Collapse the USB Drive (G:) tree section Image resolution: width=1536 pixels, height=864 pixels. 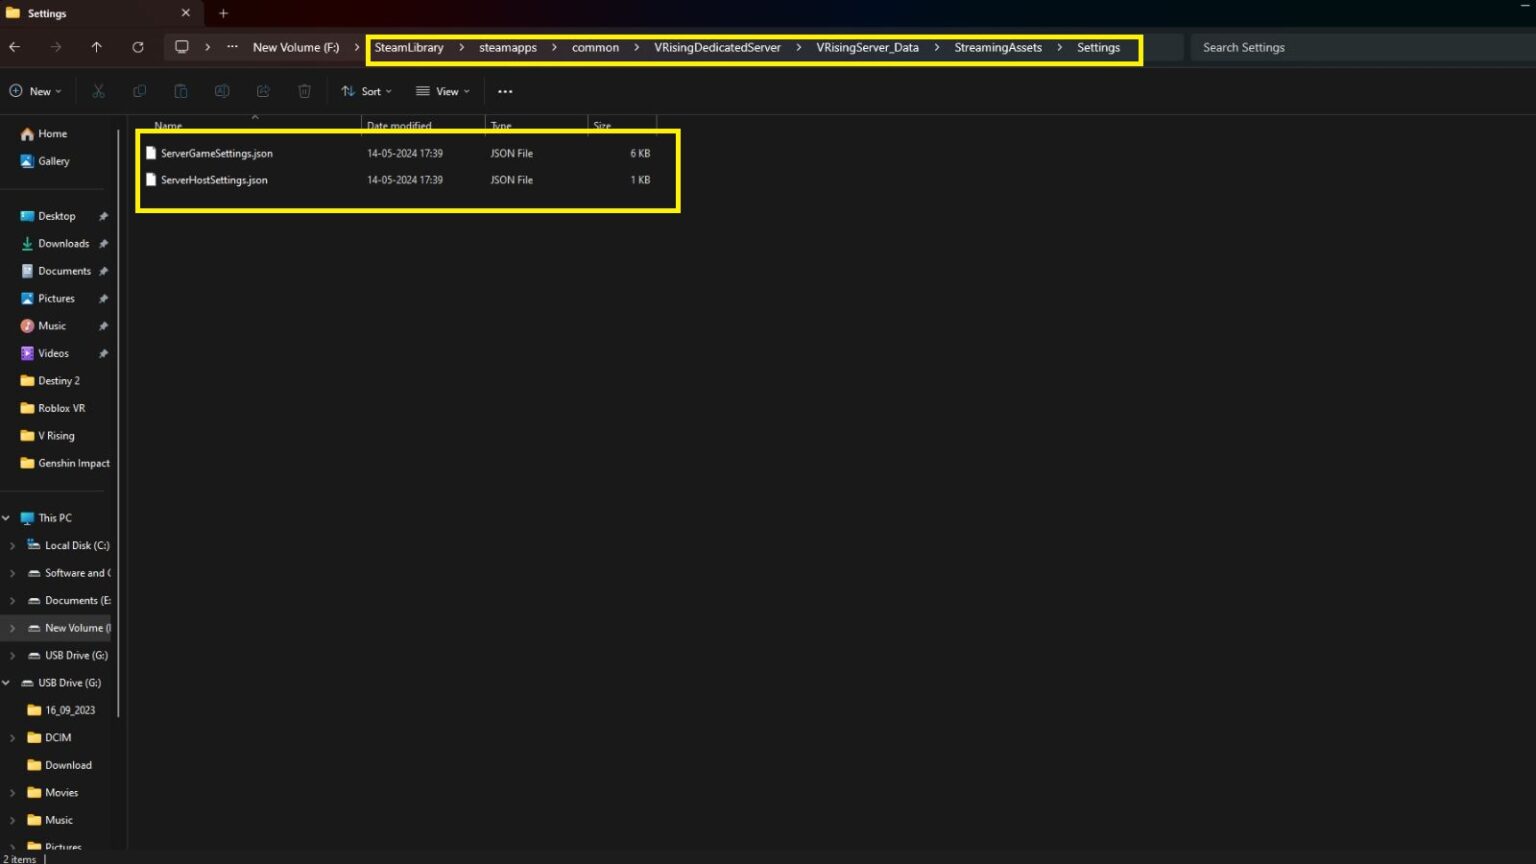click(7, 682)
